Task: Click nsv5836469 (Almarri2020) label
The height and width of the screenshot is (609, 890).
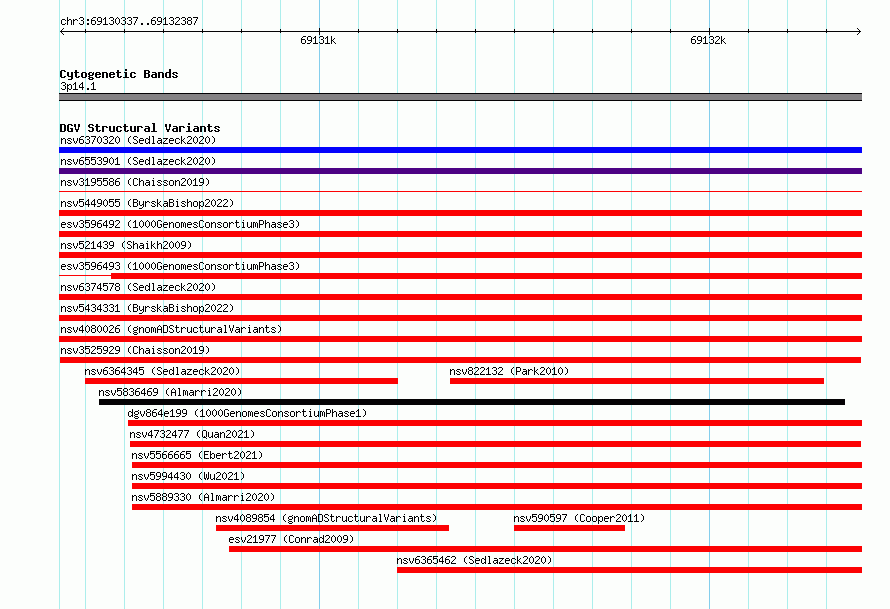Action: (x=170, y=392)
